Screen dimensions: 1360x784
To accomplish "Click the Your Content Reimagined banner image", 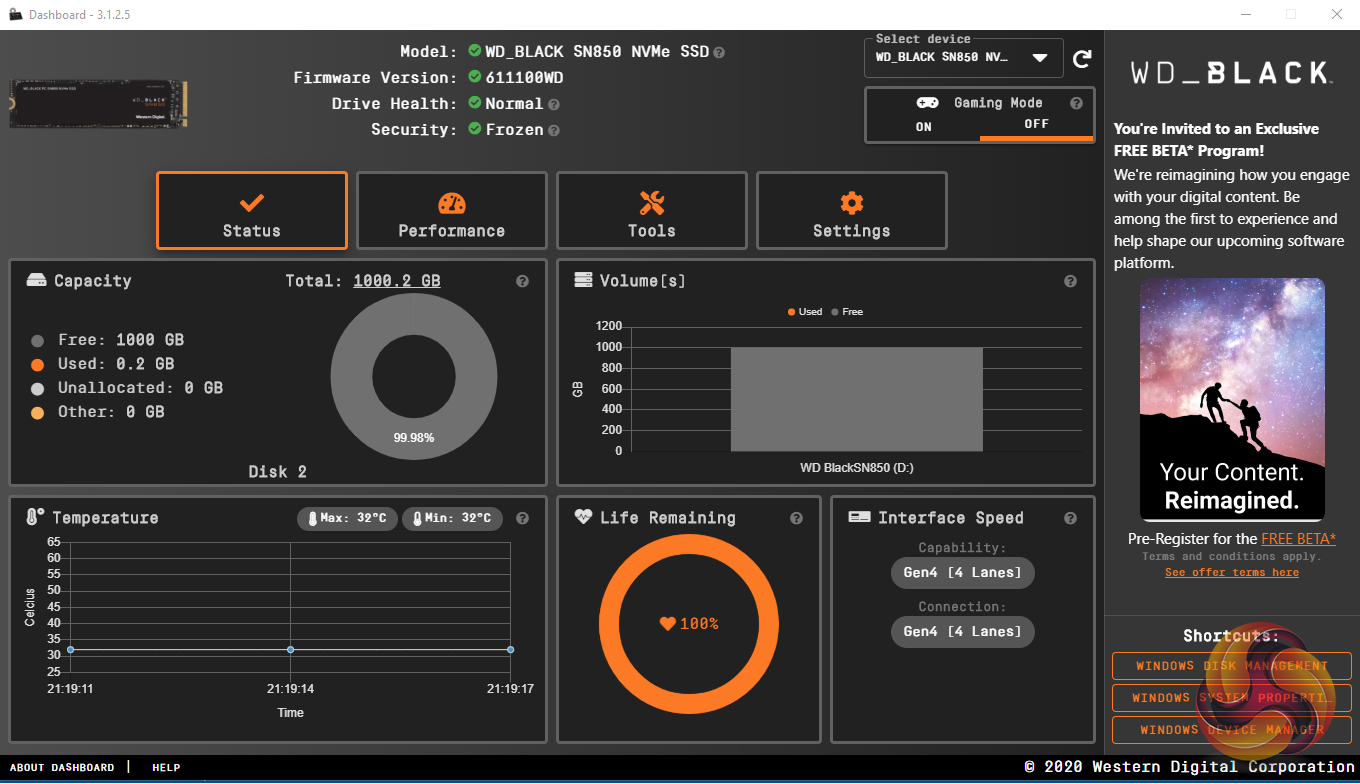I will click(1232, 400).
